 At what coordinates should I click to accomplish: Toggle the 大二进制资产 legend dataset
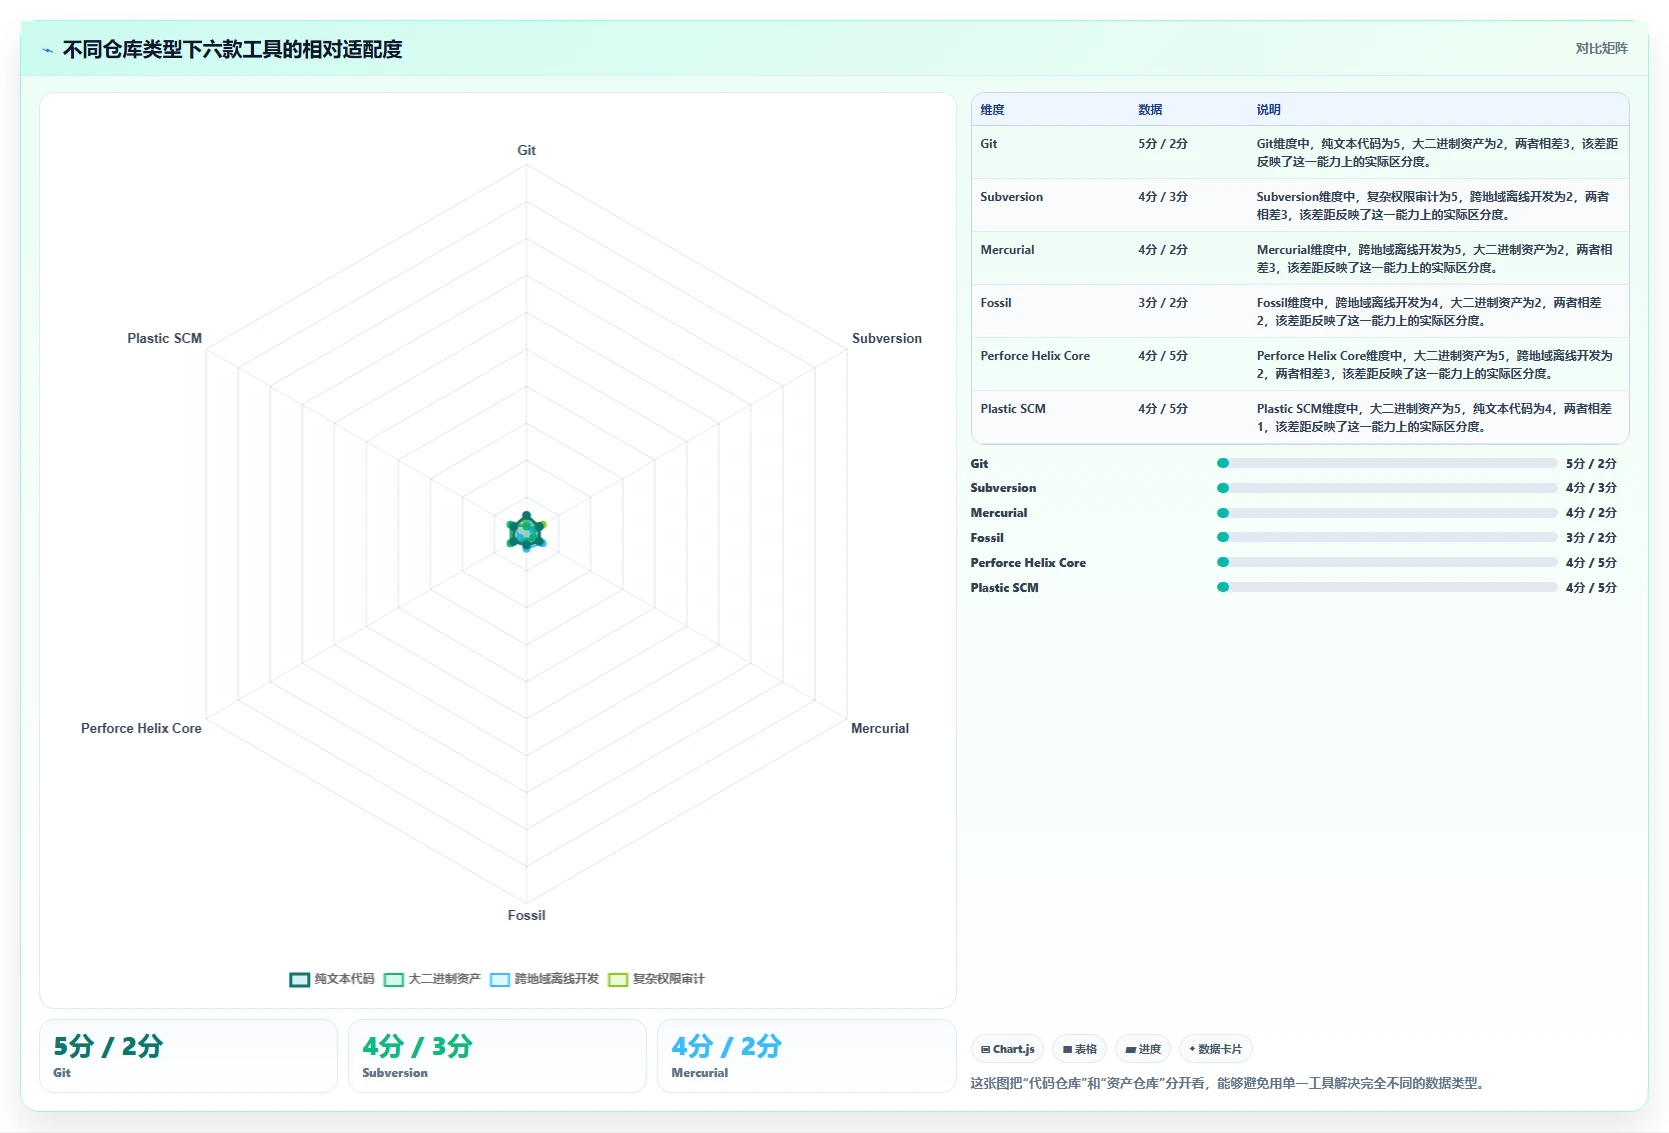pos(432,979)
